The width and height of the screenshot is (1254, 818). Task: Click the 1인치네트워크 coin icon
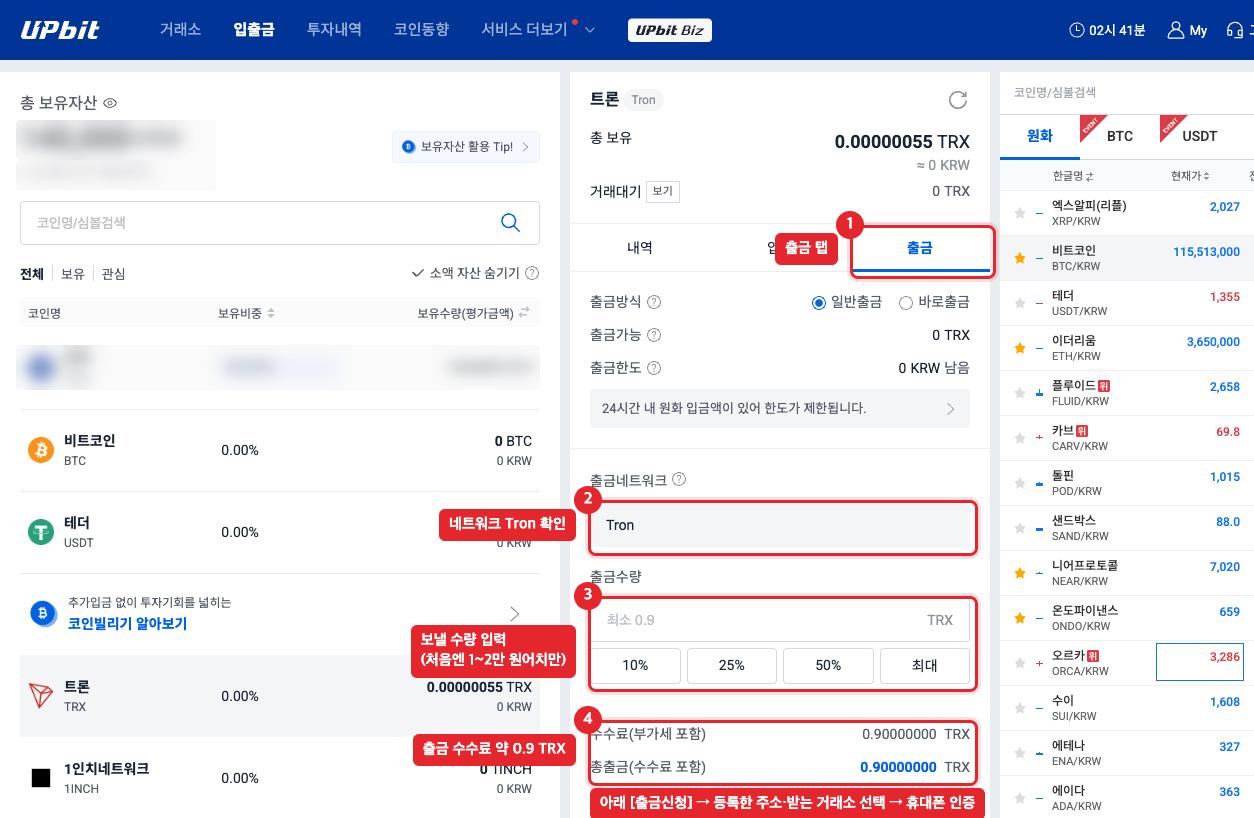tap(41, 778)
